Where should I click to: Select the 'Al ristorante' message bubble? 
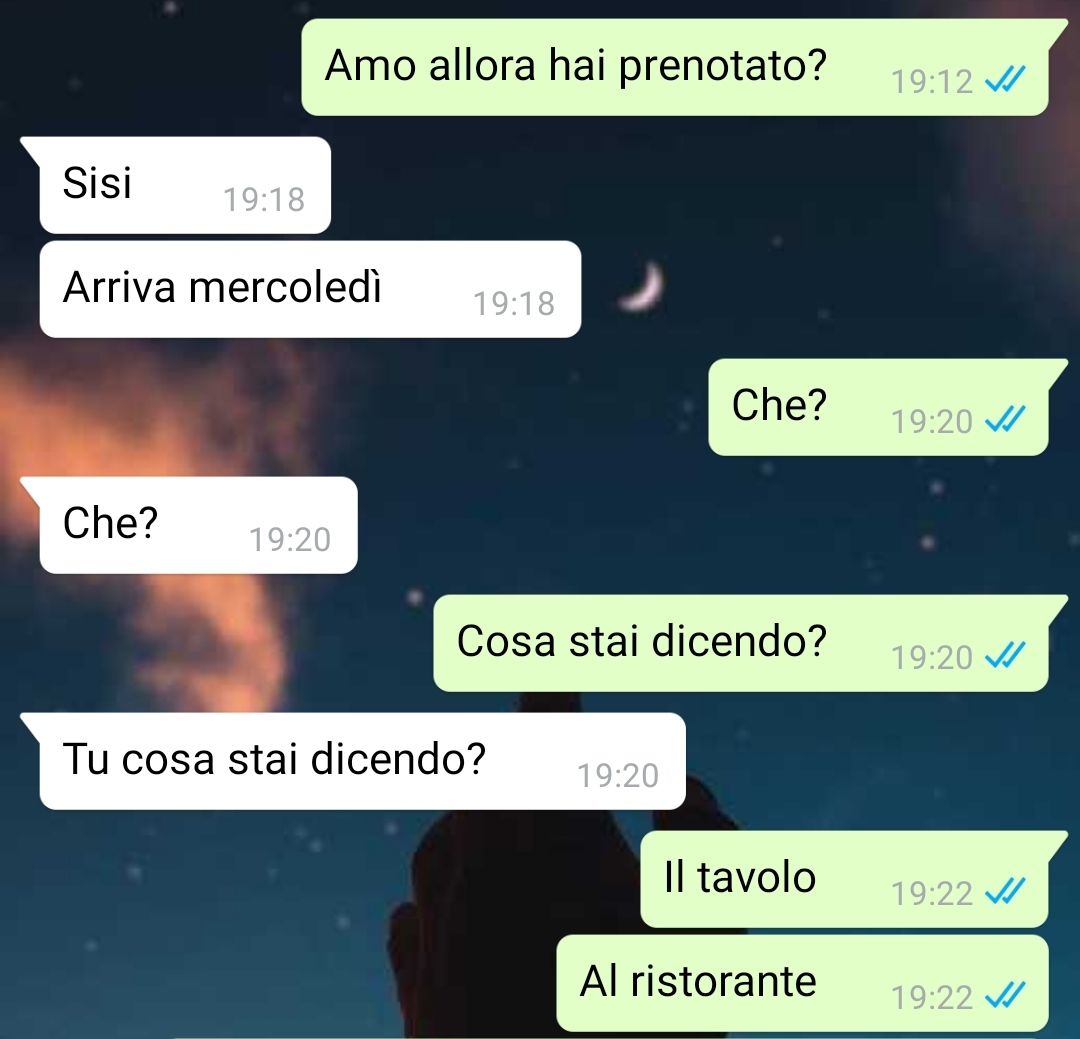802,983
